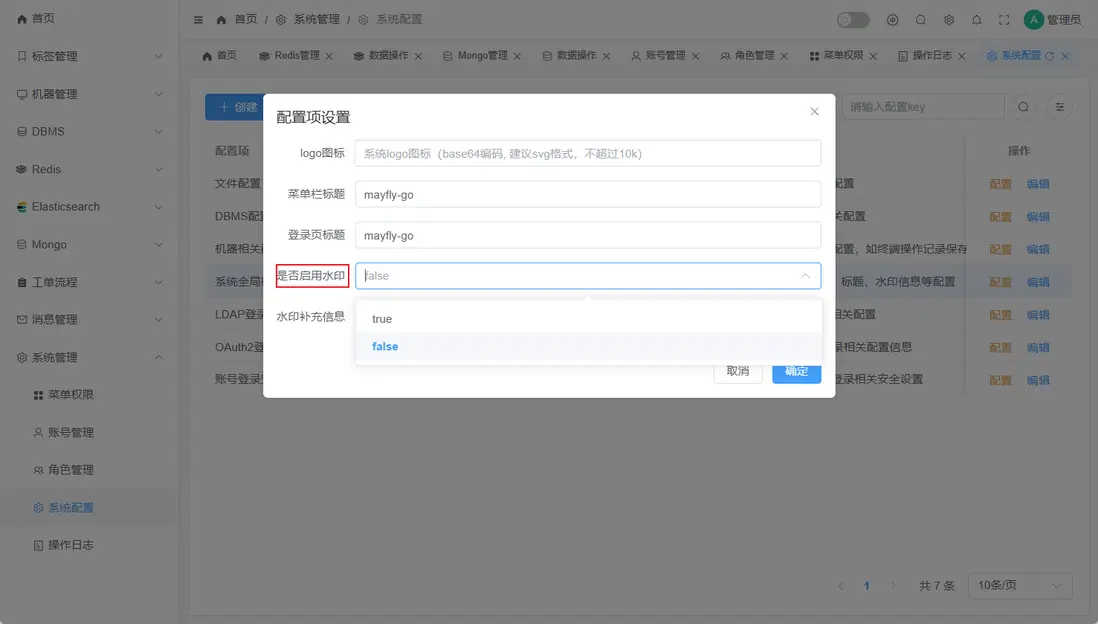
Task: Click the next page pagination arrow
Action: 893,585
